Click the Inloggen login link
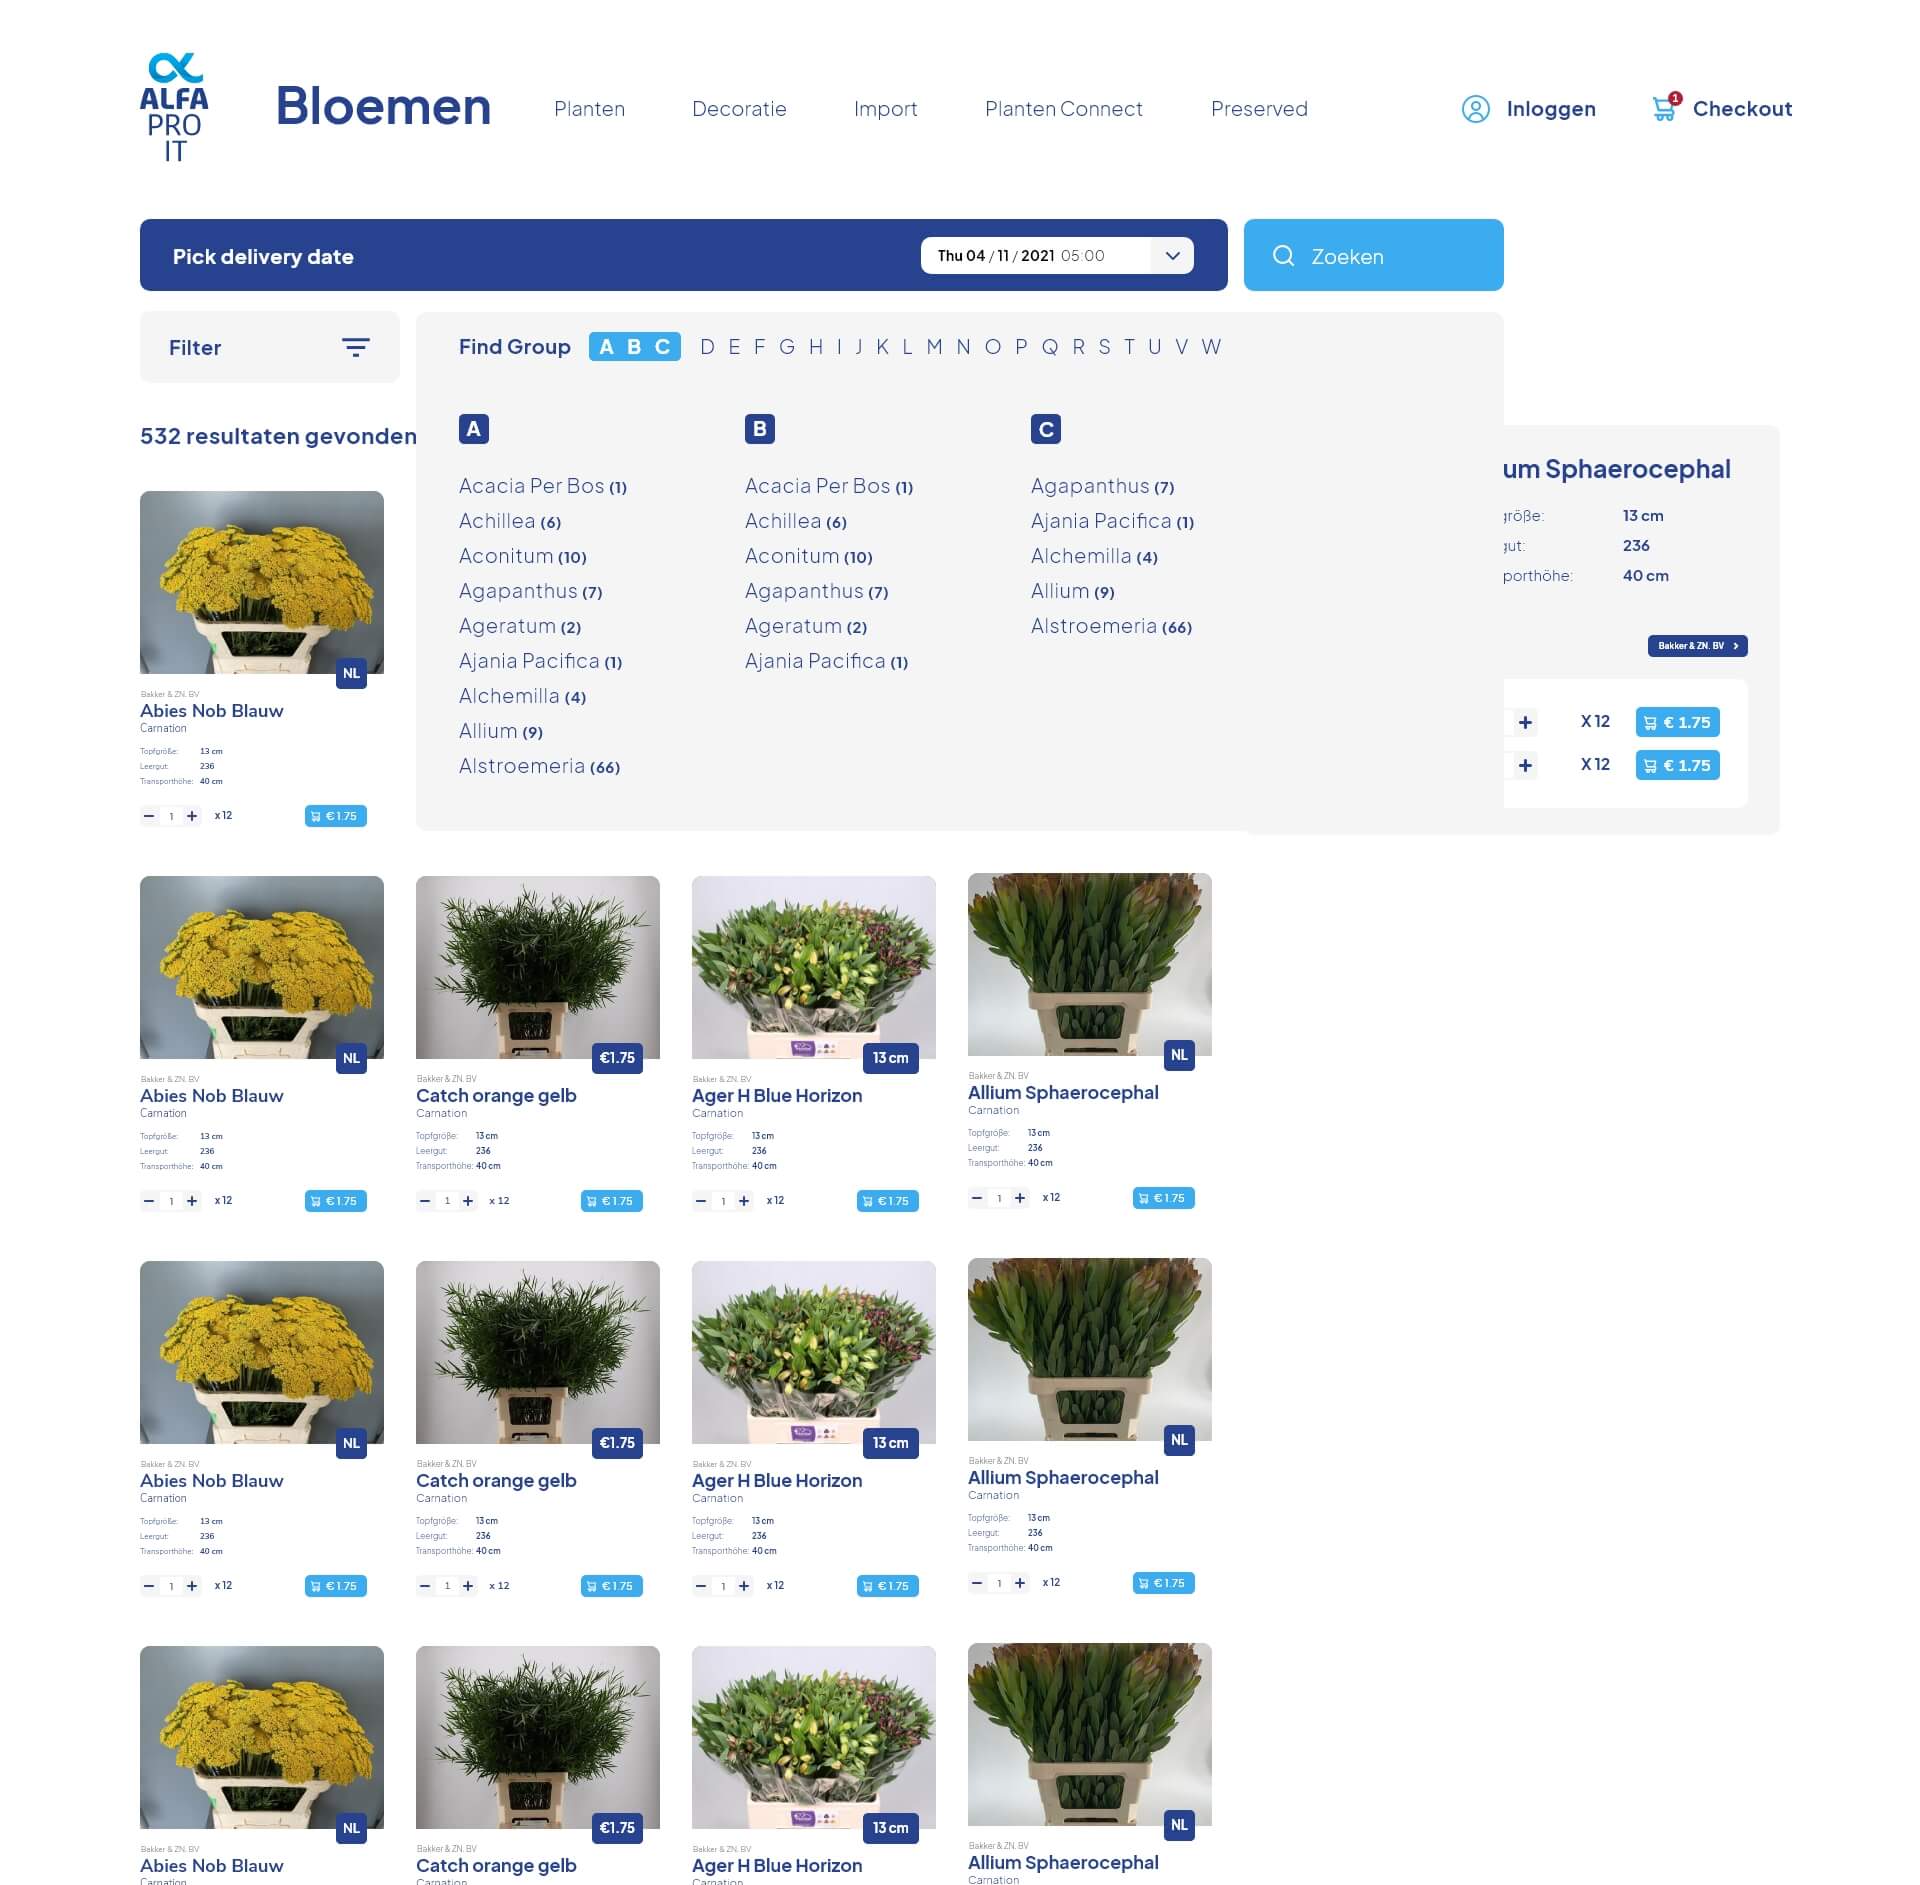1920x1885 pixels. 1551,109
